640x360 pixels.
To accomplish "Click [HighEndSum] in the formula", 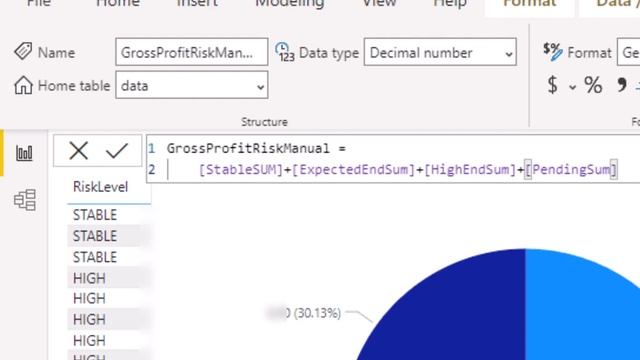I will tap(470, 169).
